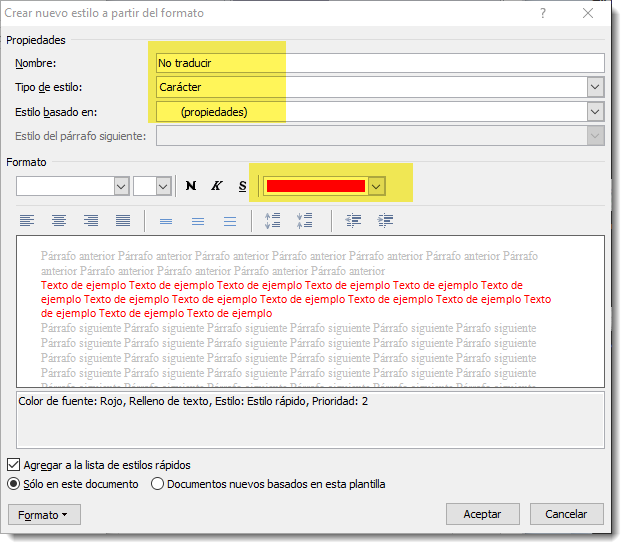Open font color dropdown arrow

coord(376,186)
